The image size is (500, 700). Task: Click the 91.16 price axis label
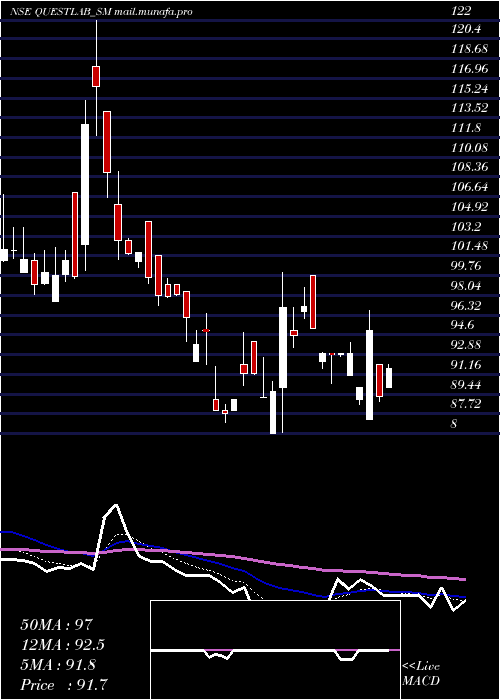click(466, 364)
